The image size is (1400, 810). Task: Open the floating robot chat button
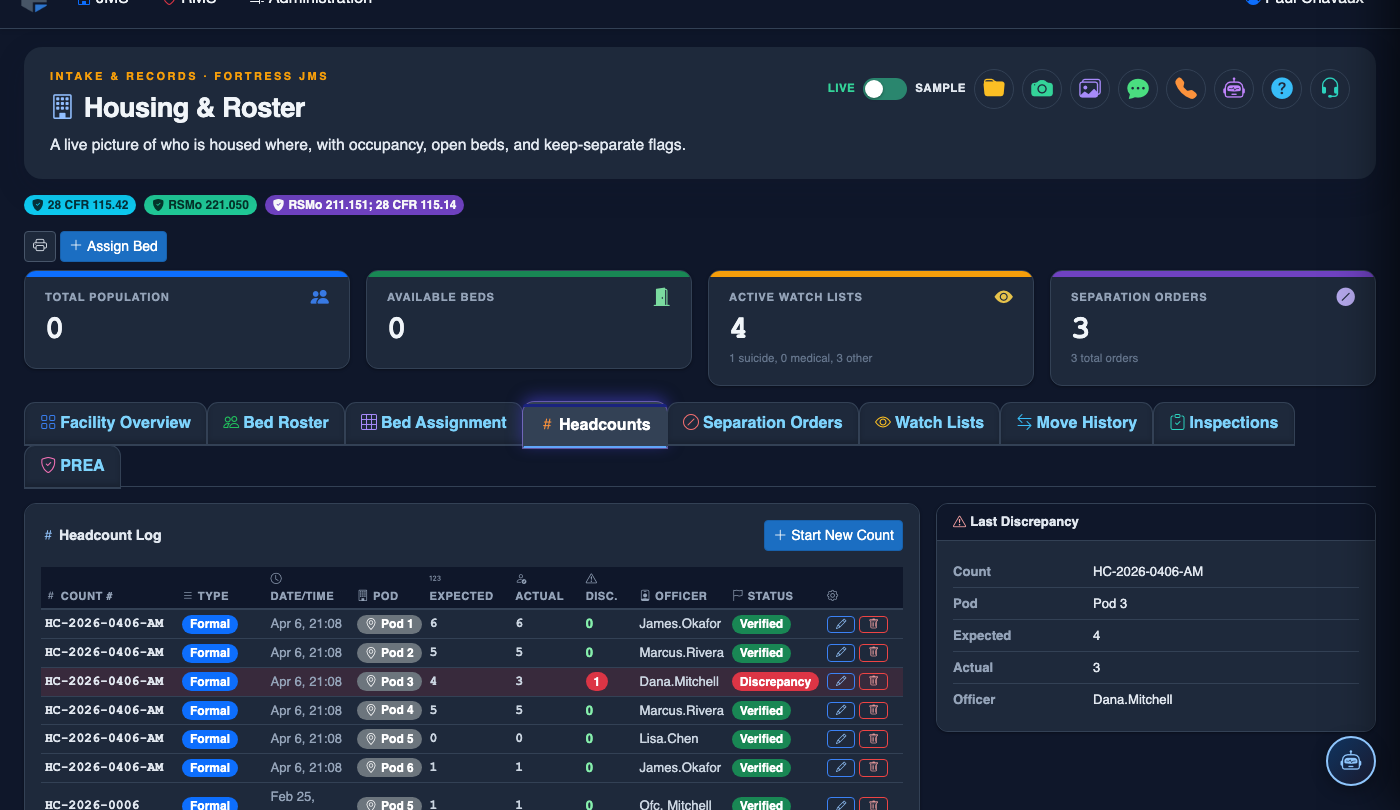(x=1351, y=761)
